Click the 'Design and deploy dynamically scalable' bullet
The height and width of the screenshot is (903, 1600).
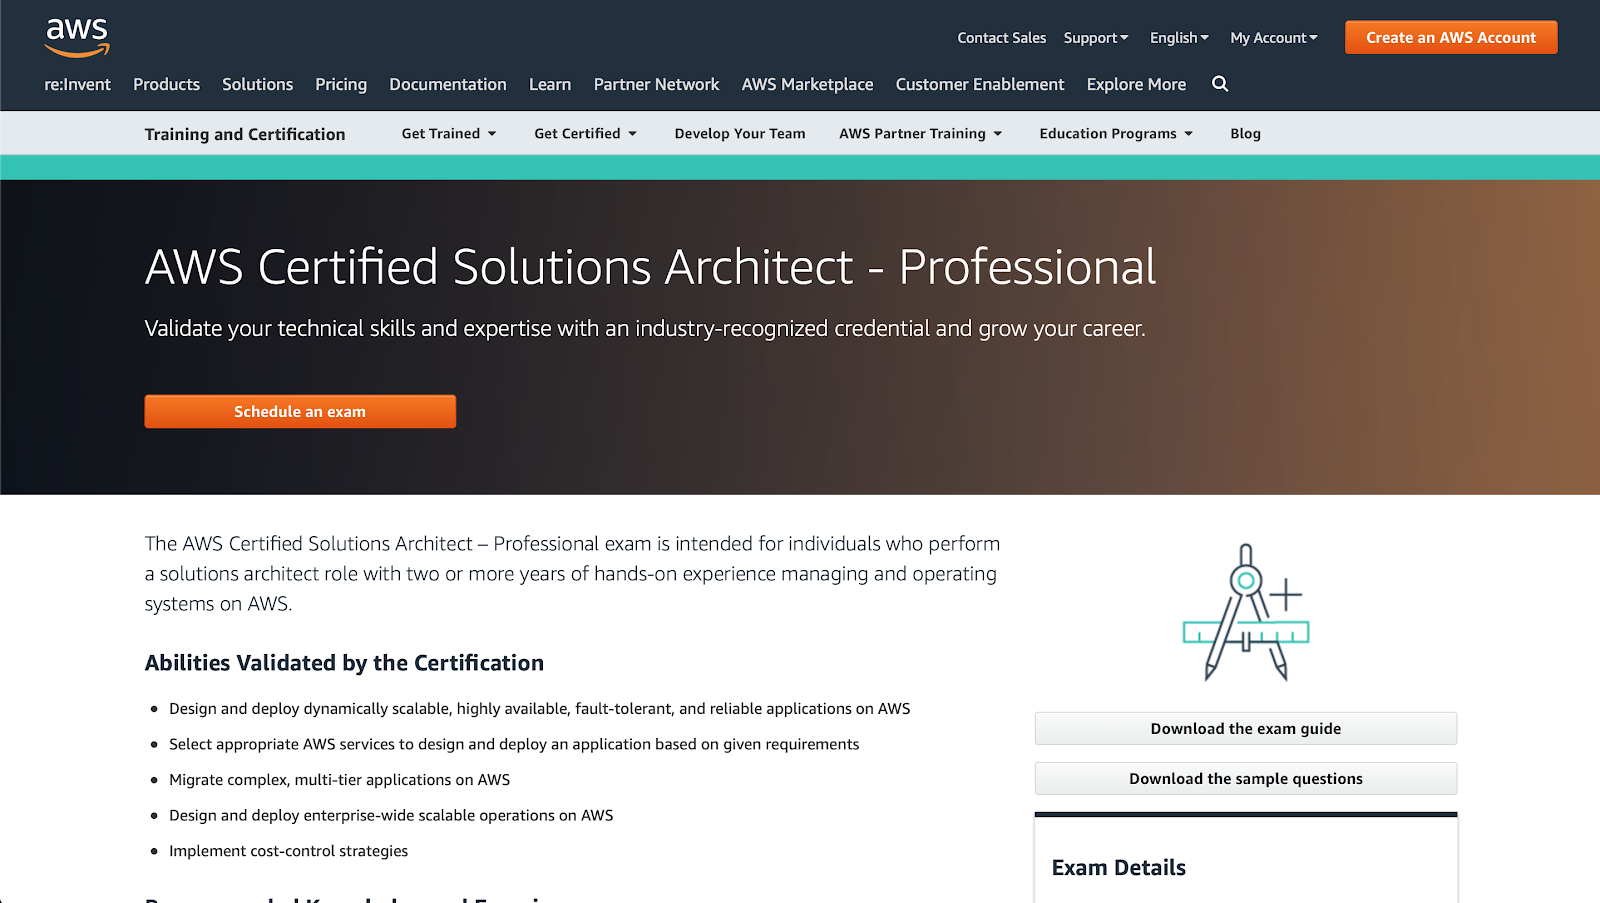tap(540, 709)
